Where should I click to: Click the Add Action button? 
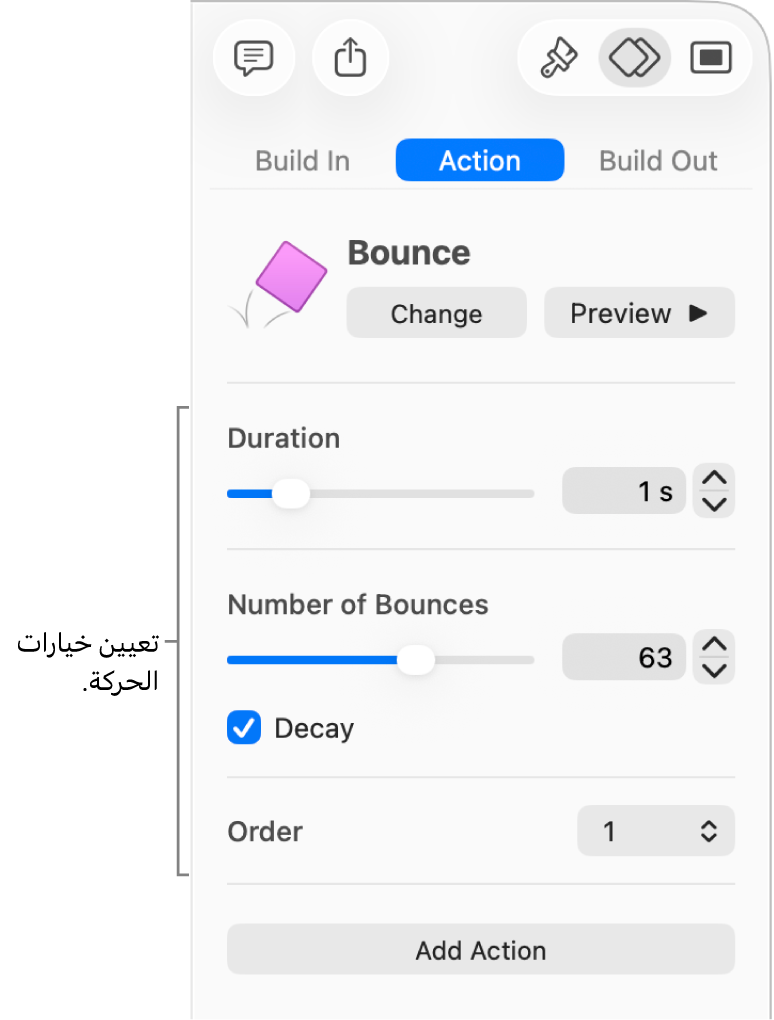[x=481, y=950]
